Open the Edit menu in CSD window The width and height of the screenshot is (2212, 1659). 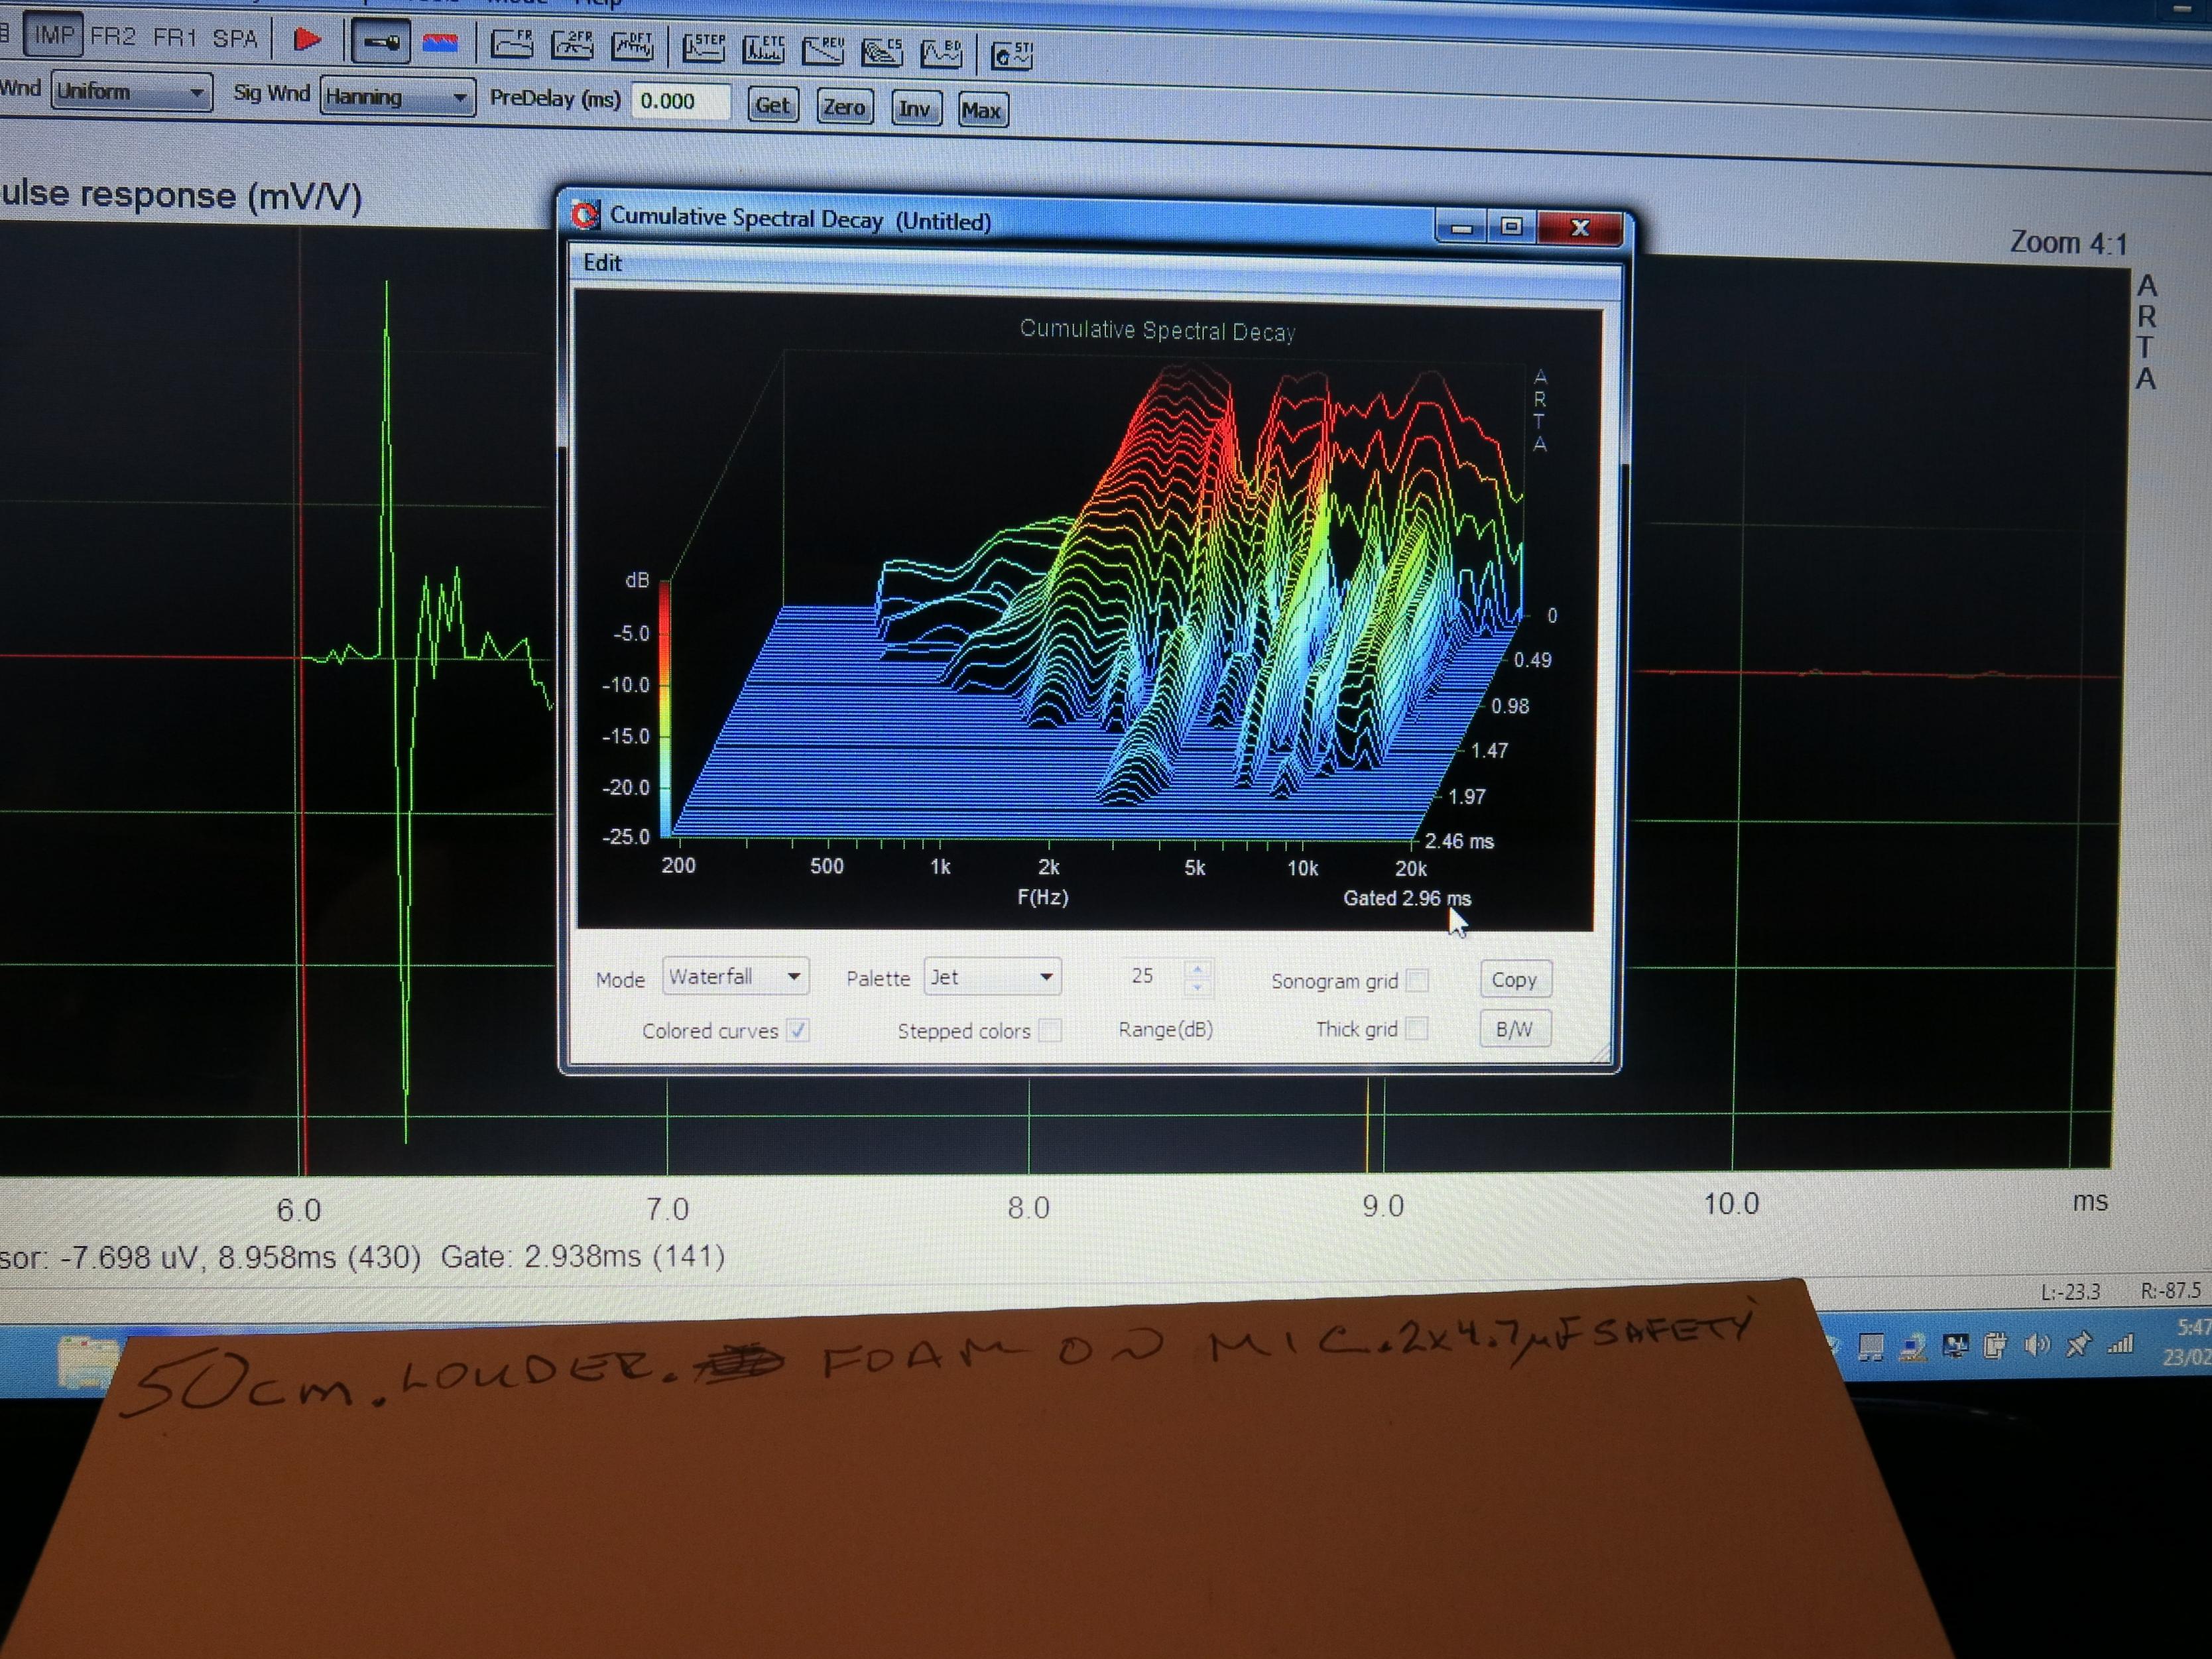pos(602,262)
